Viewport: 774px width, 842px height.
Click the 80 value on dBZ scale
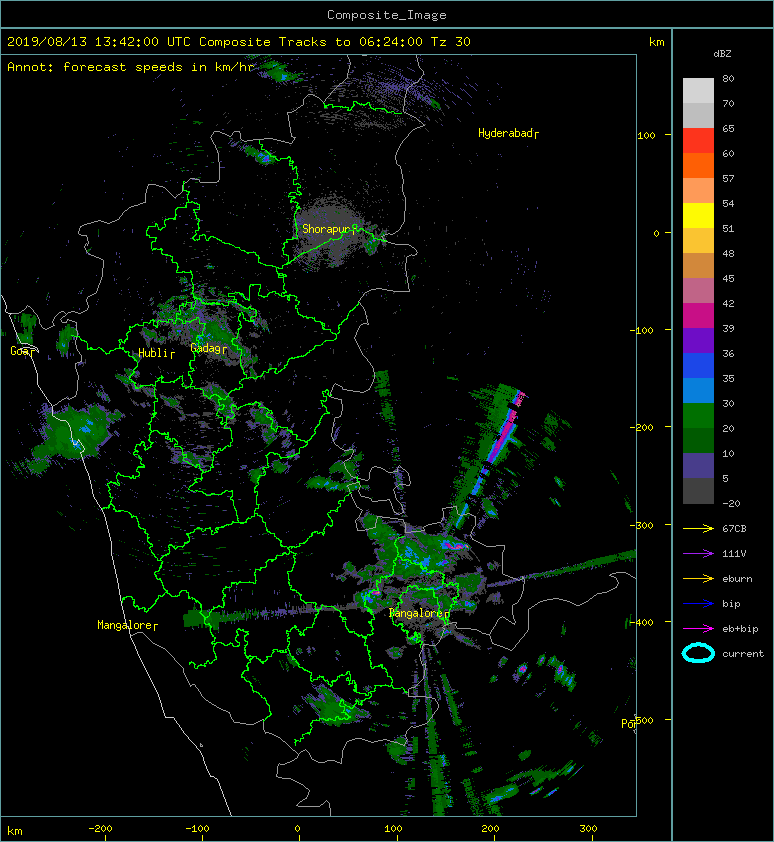point(728,78)
